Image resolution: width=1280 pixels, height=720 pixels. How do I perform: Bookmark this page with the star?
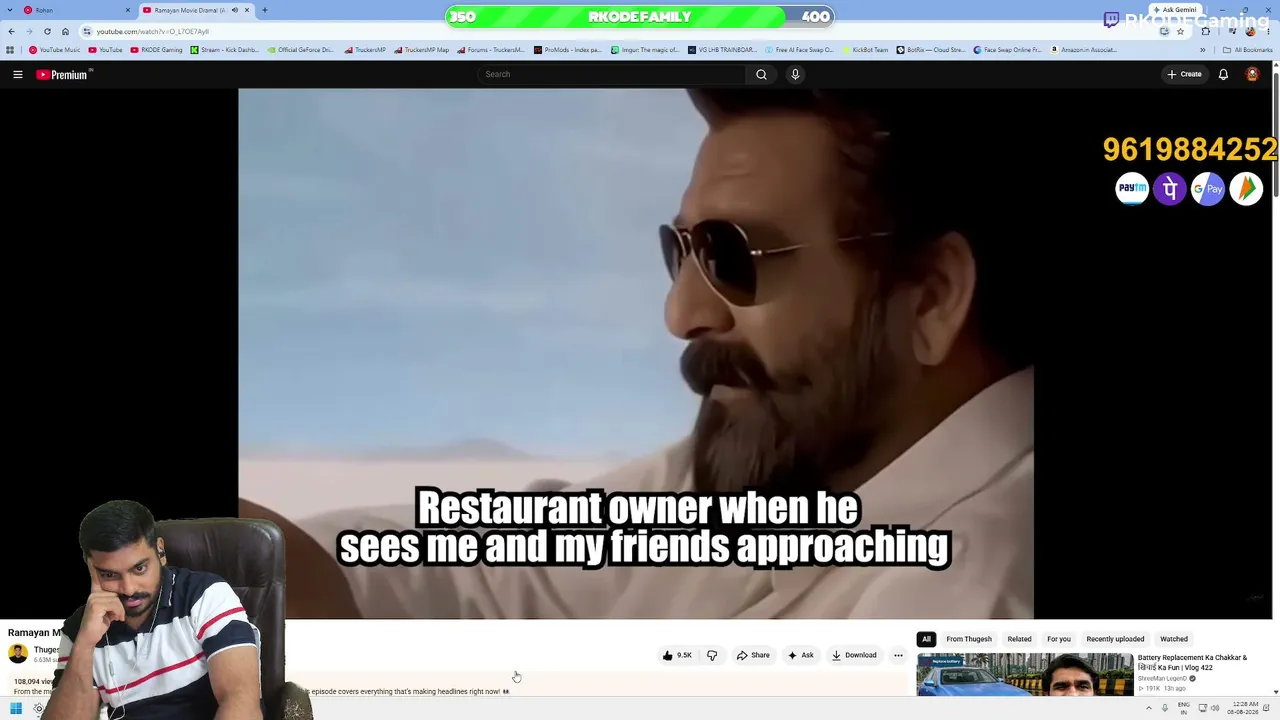(x=1180, y=31)
